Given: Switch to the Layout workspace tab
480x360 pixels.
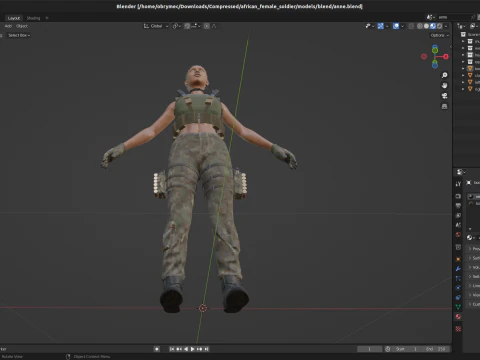Looking at the screenshot, I should click(x=14, y=18).
